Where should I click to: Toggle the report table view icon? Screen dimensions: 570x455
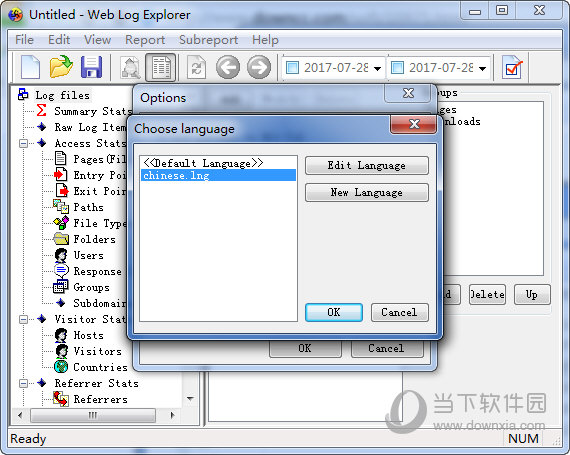tap(161, 68)
